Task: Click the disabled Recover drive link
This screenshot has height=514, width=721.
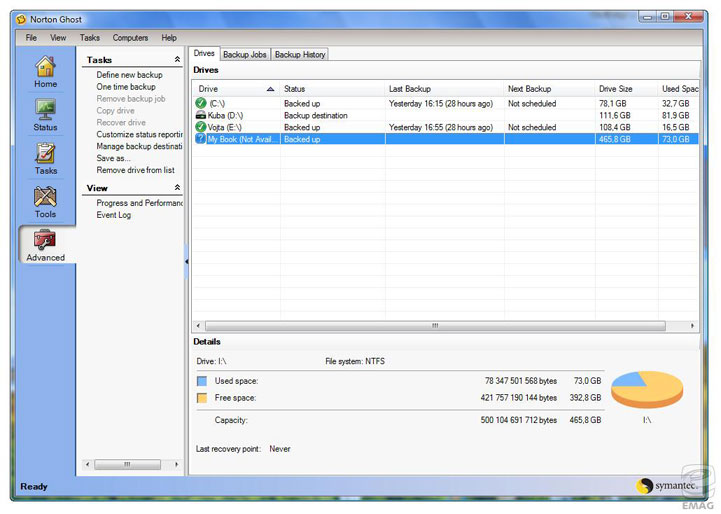Action: point(121,122)
